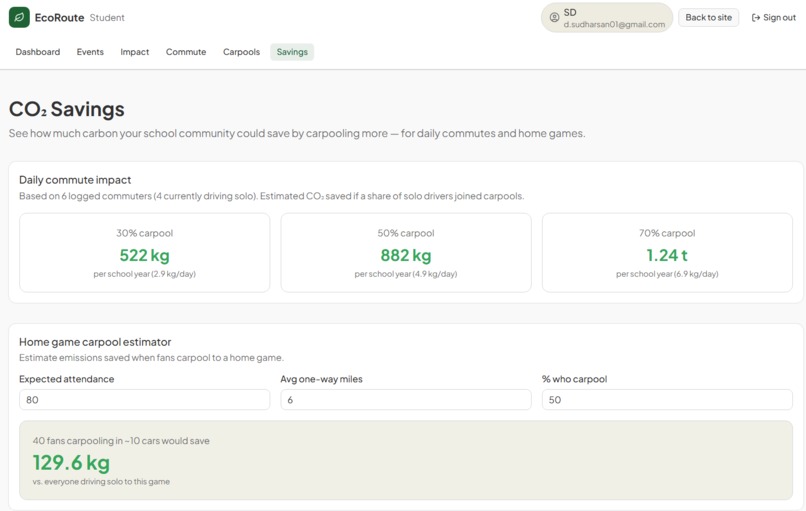Click 'per school year (2.9 kg/day)' text

tap(144, 274)
